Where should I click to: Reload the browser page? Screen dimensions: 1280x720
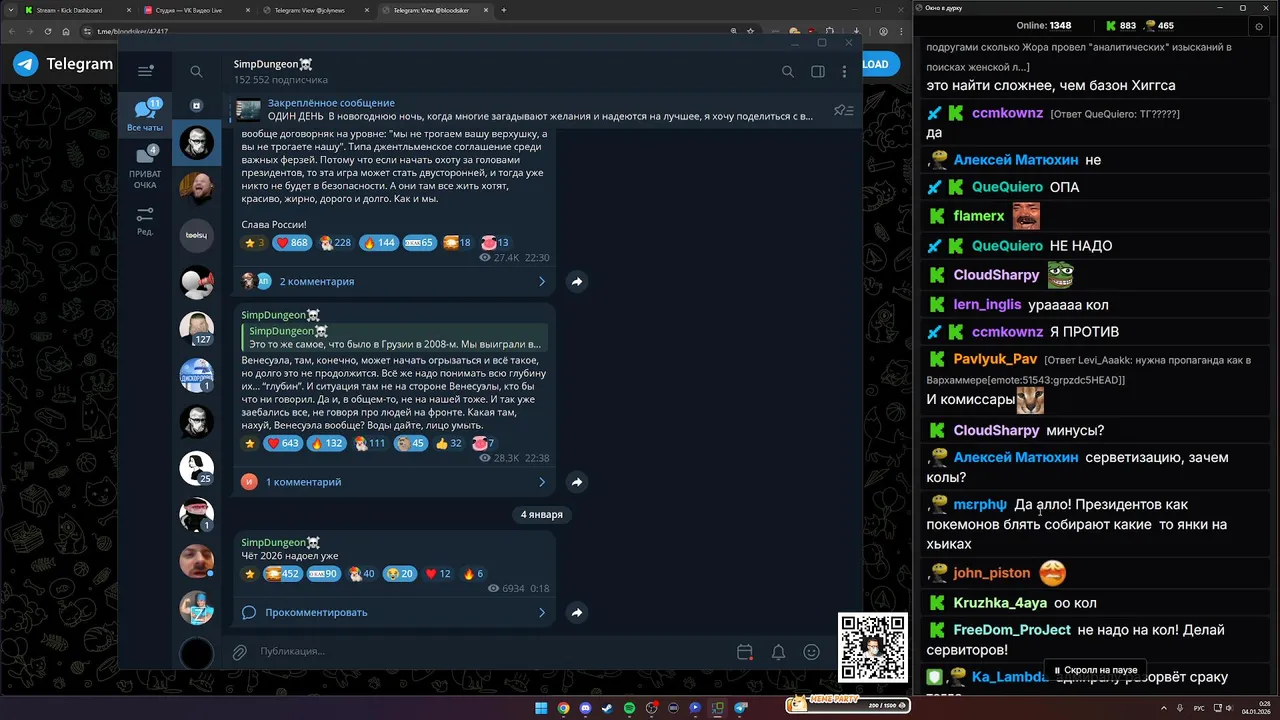coord(47,31)
